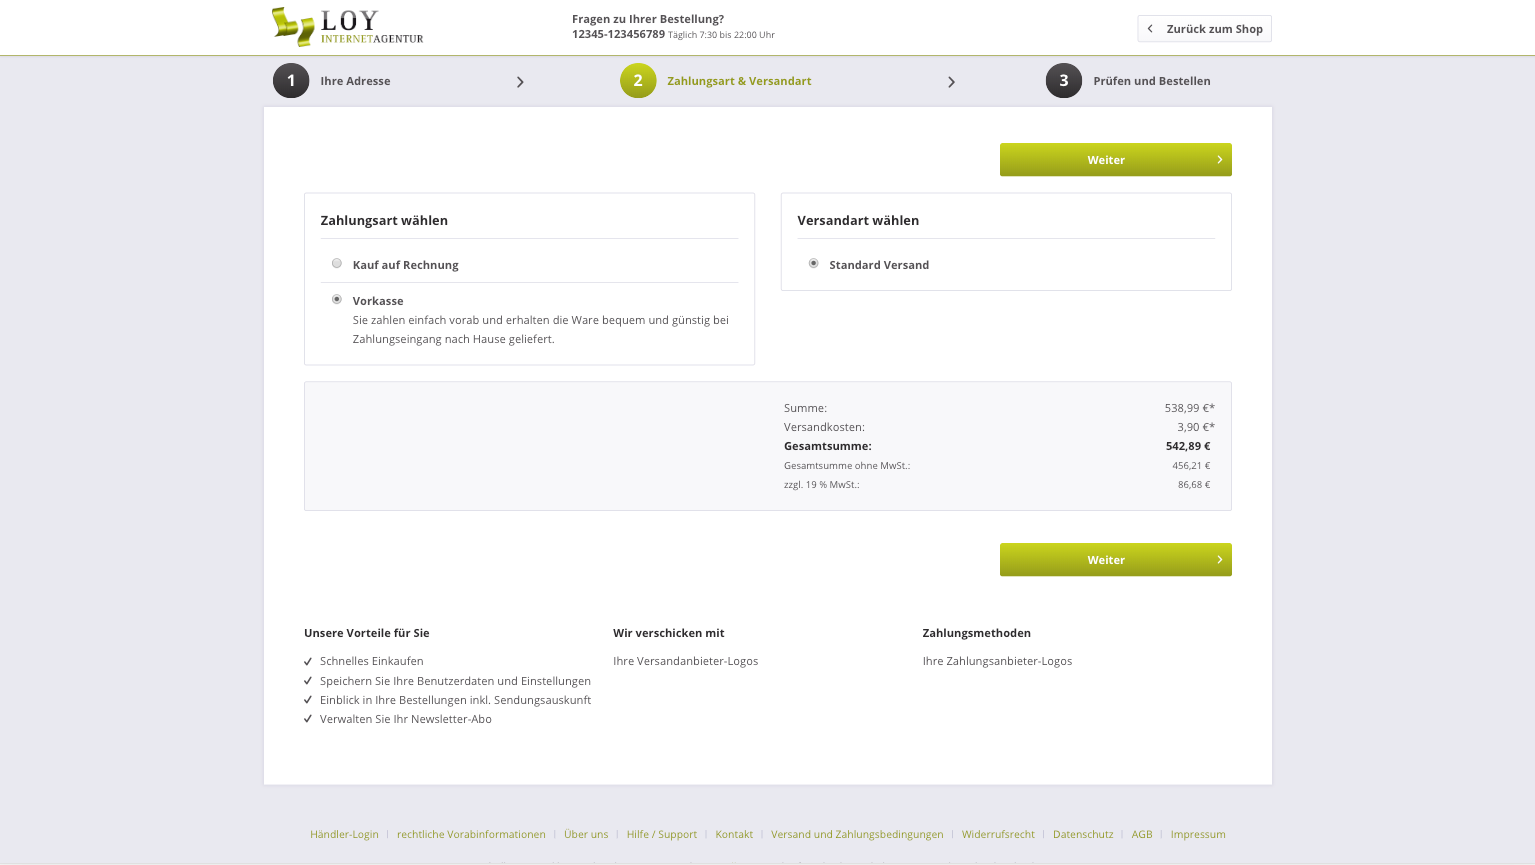Open rechtliche Vorabinformationen link
1535x865 pixels.
[471, 834]
